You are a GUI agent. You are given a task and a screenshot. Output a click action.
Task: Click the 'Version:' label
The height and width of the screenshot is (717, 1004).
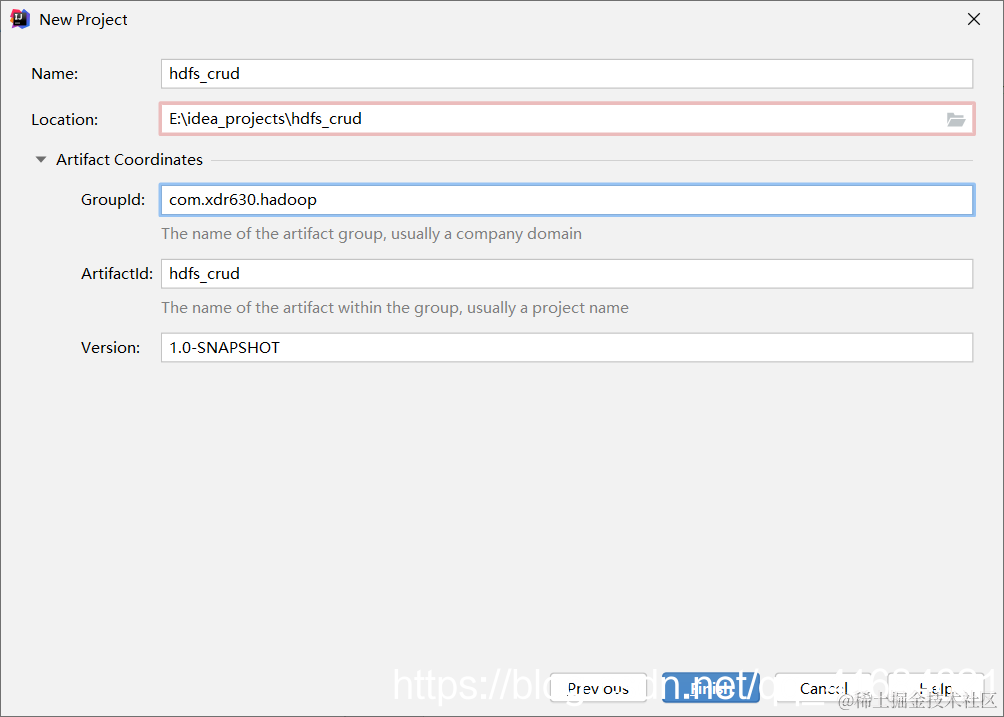[x=110, y=348]
